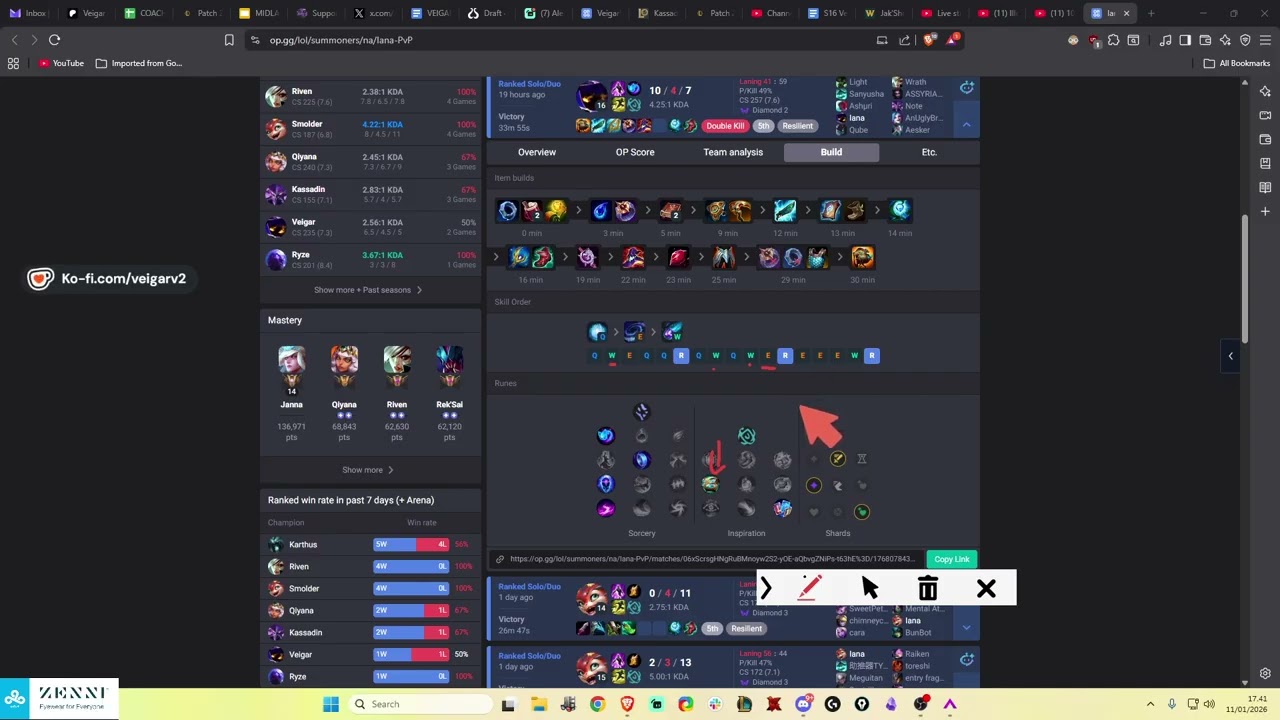Click the Ryze champion stats row icon

tap(275, 260)
